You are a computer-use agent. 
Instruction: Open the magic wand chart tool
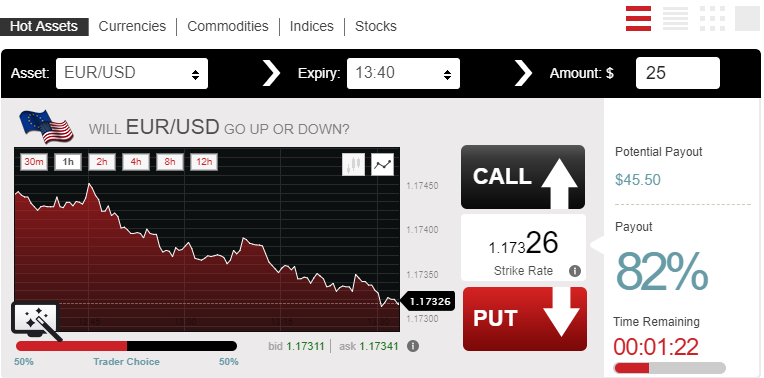[37, 321]
